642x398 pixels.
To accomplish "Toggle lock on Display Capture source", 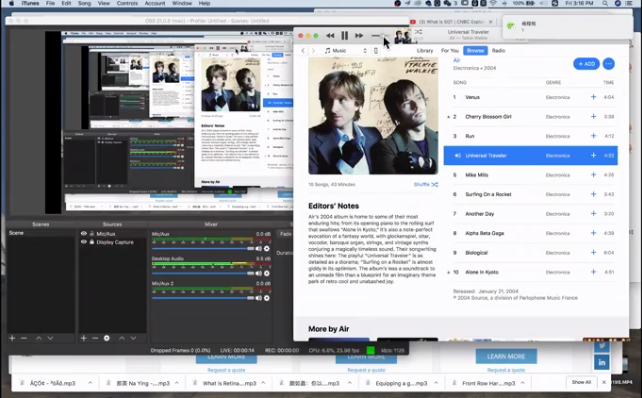I will click(x=92, y=242).
